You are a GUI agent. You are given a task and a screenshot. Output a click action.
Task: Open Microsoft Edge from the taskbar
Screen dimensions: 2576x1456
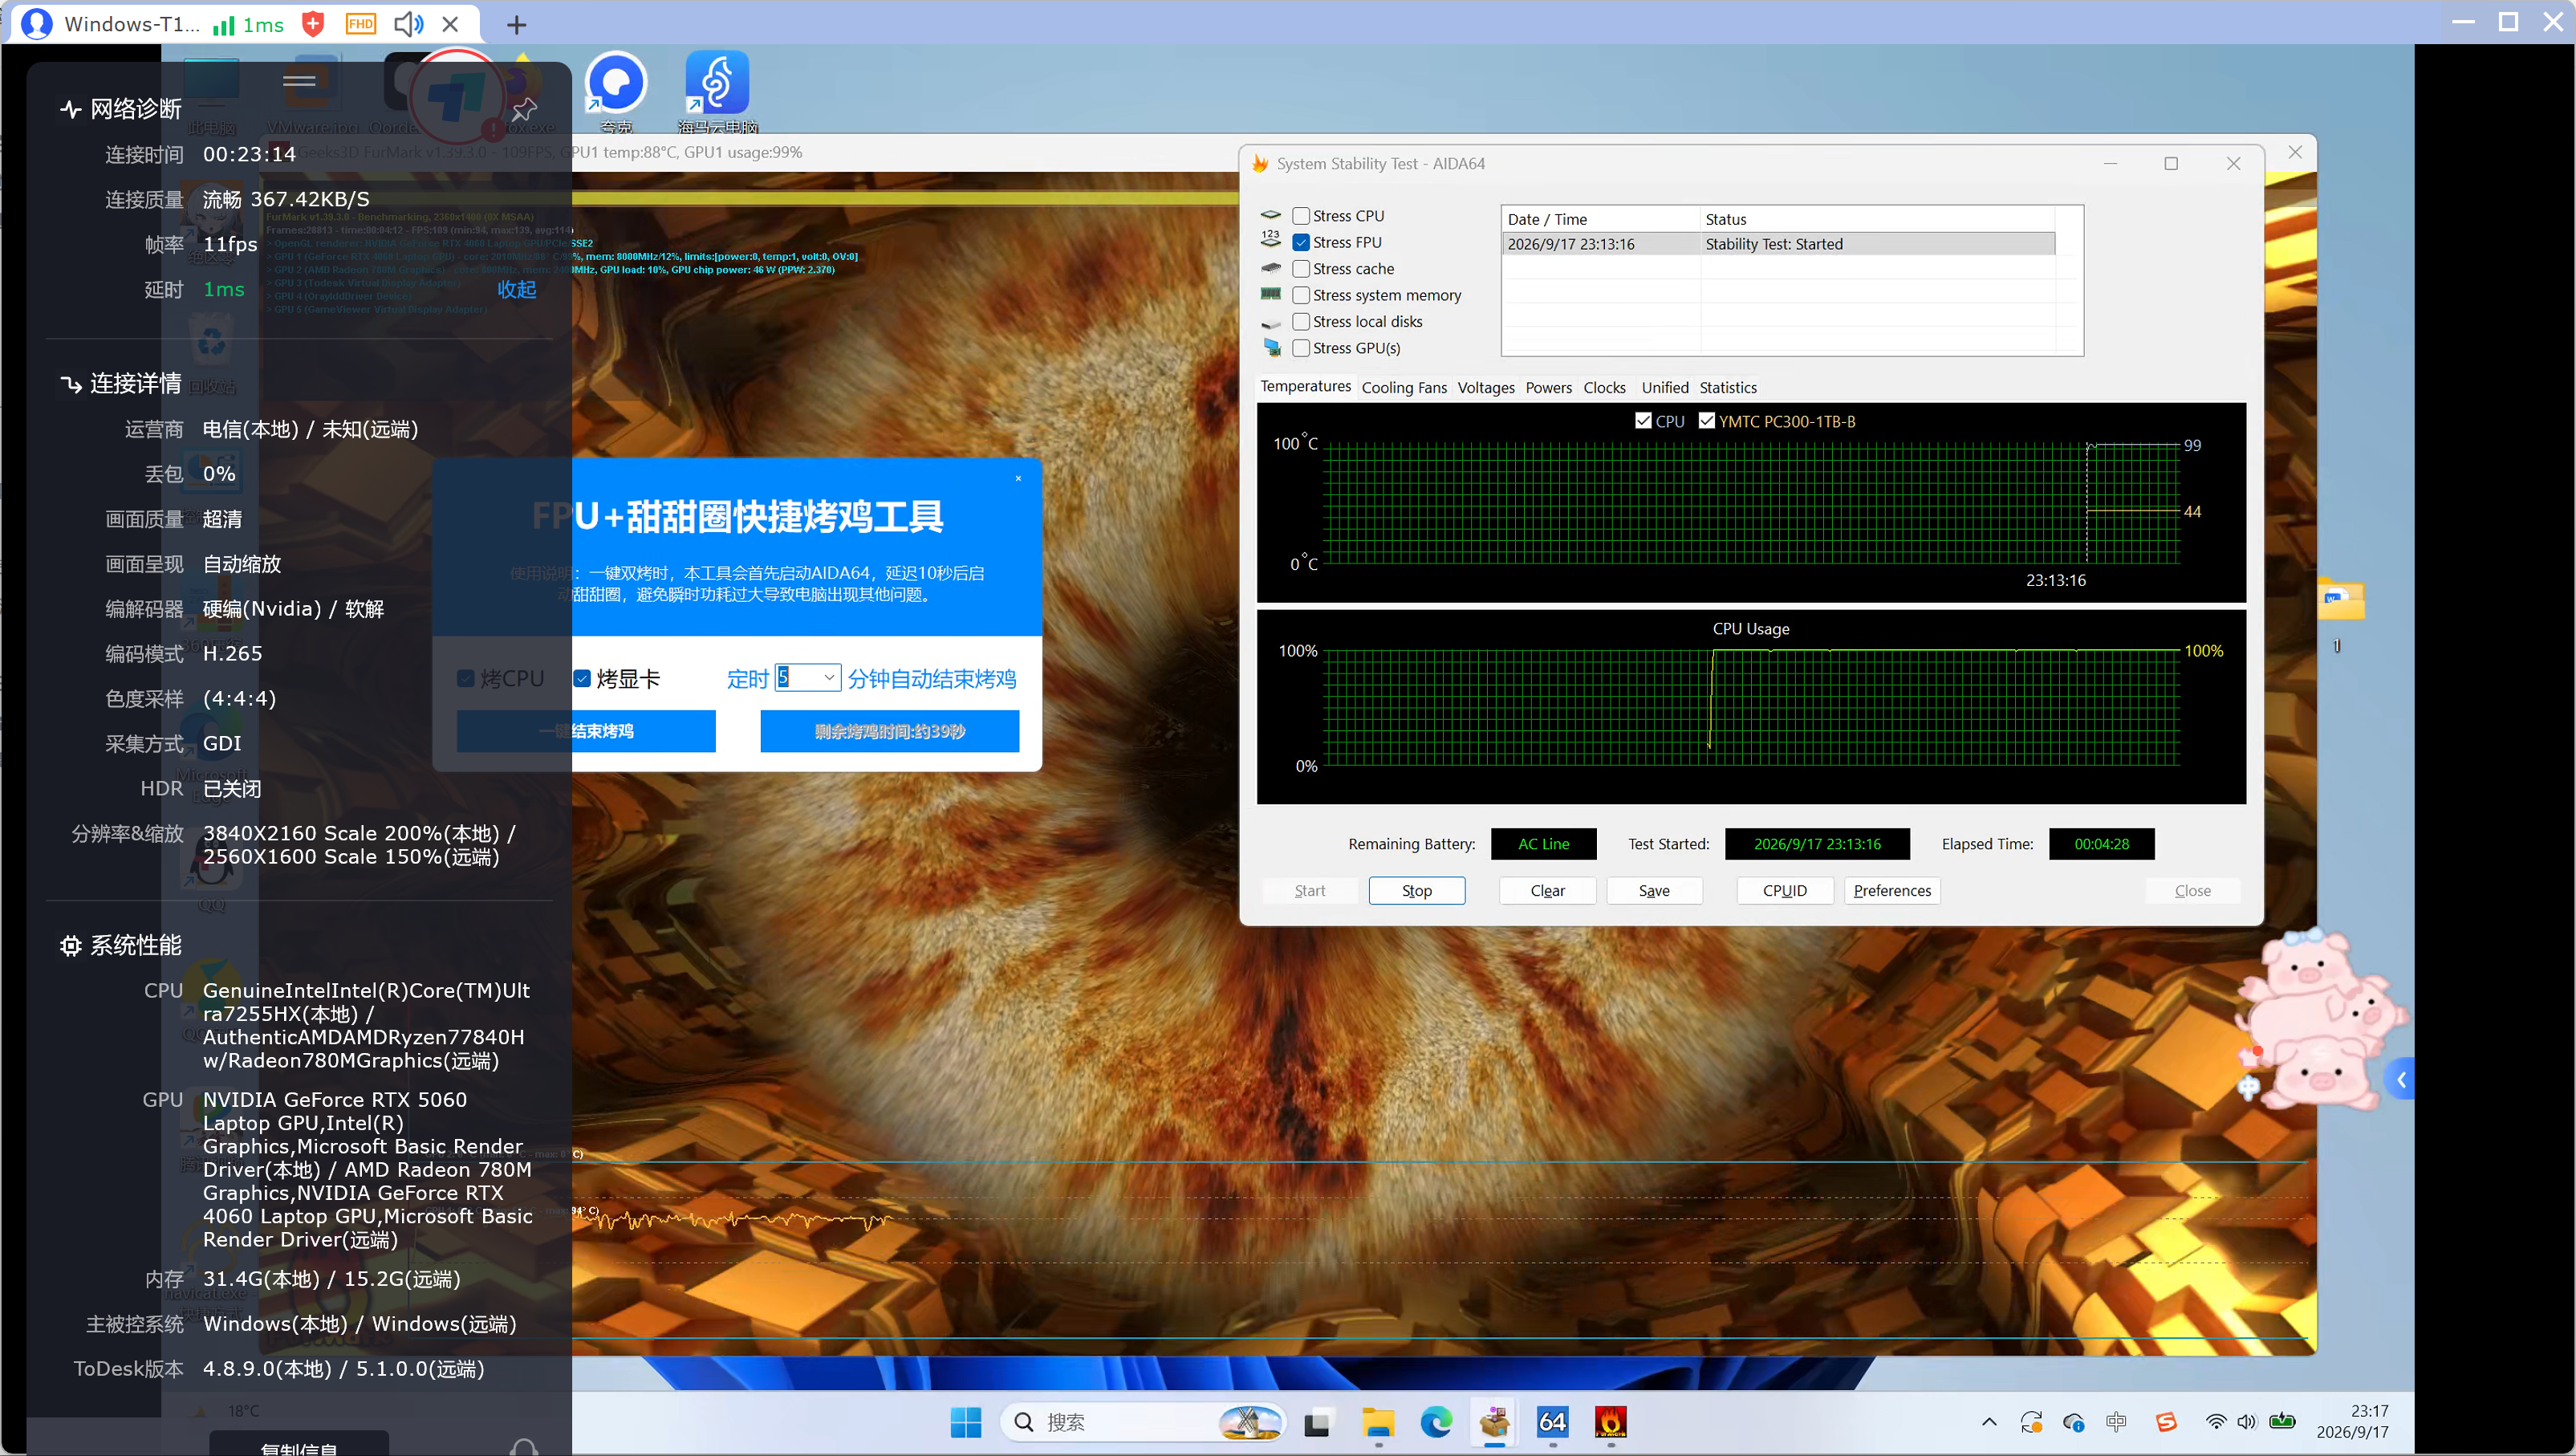pyautogui.click(x=1436, y=1421)
